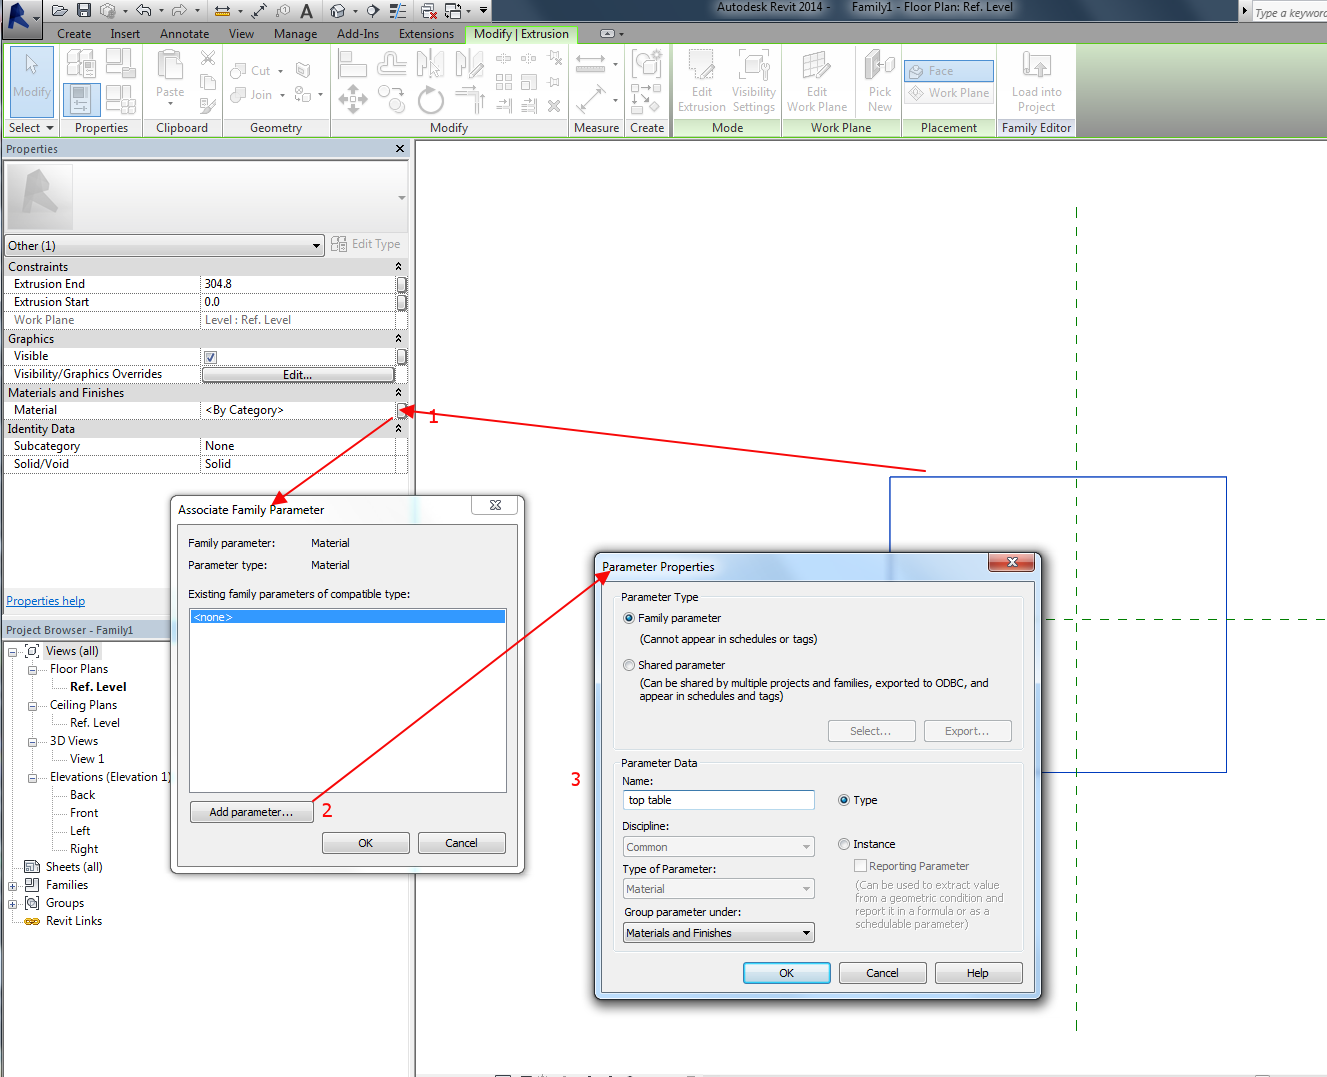Click the associate parameter box beside Material
Image resolution: width=1327 pixels, height=1077 pixels.
402,410
